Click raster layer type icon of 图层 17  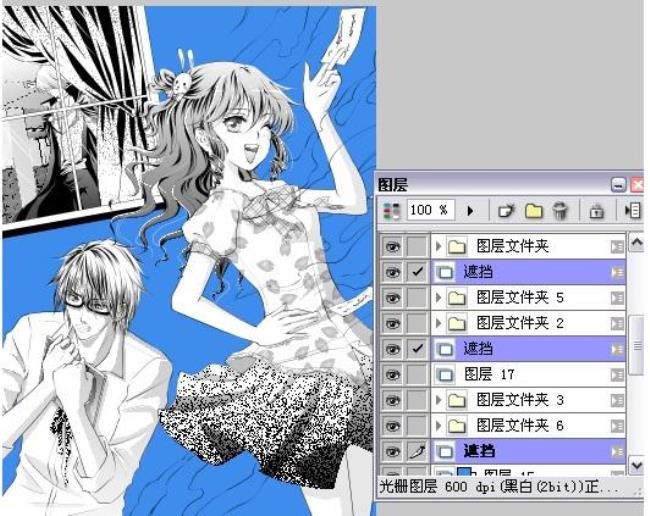coord(445,375)
